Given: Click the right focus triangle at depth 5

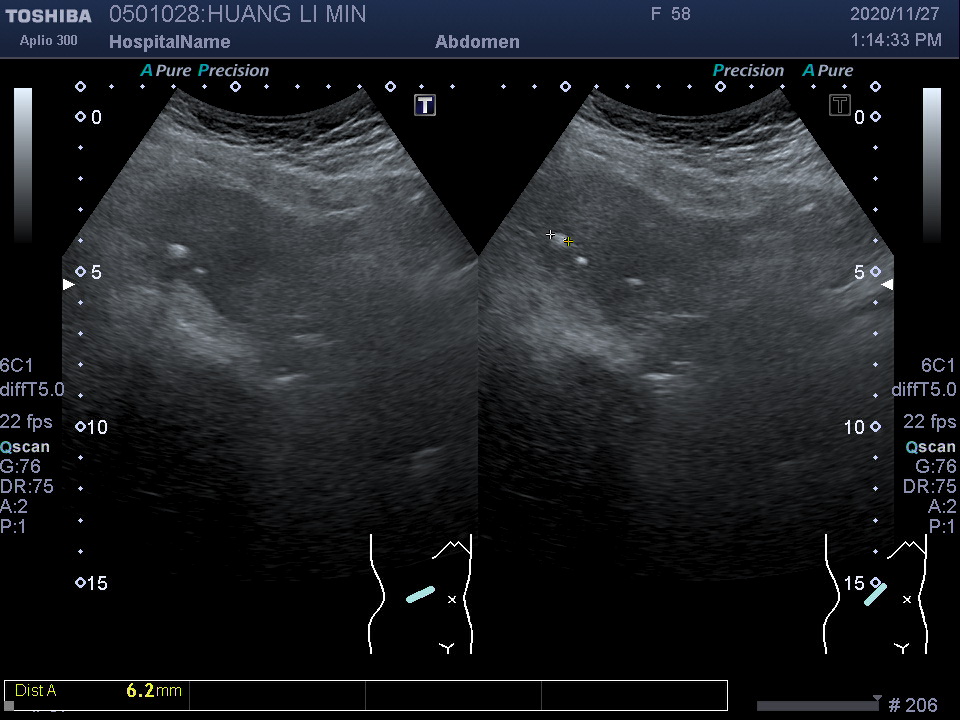Looking at the screenshot, I should pyautogui.click(x=887, y=285).
